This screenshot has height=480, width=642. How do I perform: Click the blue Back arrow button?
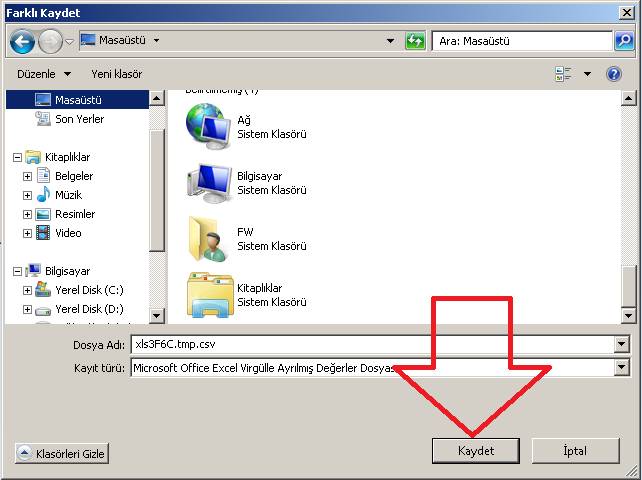pos(22,41)
